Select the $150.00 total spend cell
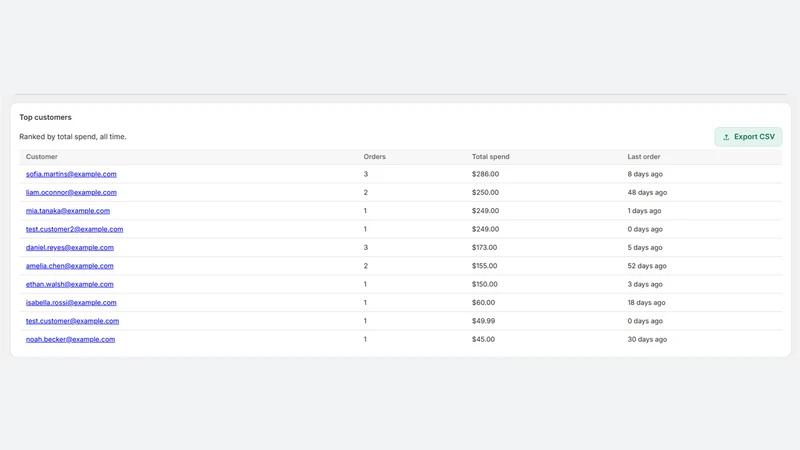Viewport: 800px width, 450px height. pos(484,284)
